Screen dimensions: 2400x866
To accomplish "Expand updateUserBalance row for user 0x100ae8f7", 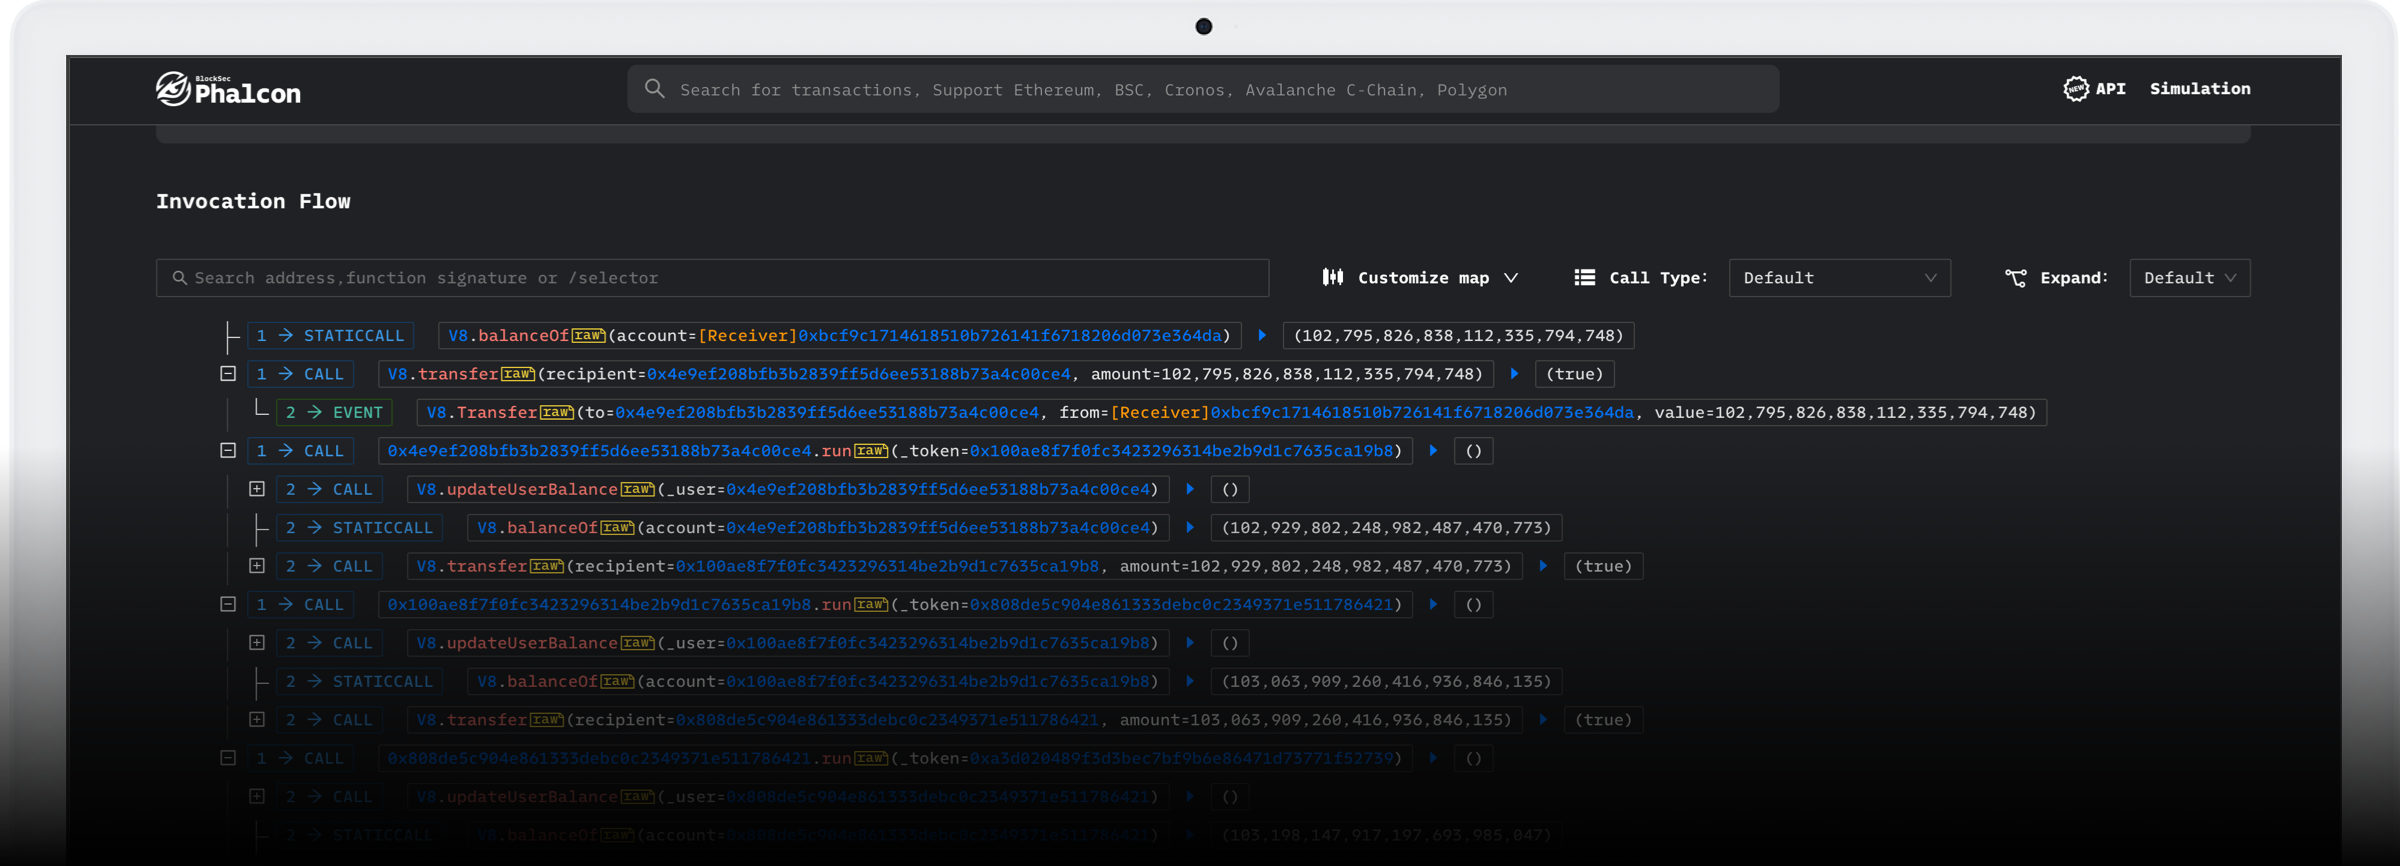I will click(257, 643).
